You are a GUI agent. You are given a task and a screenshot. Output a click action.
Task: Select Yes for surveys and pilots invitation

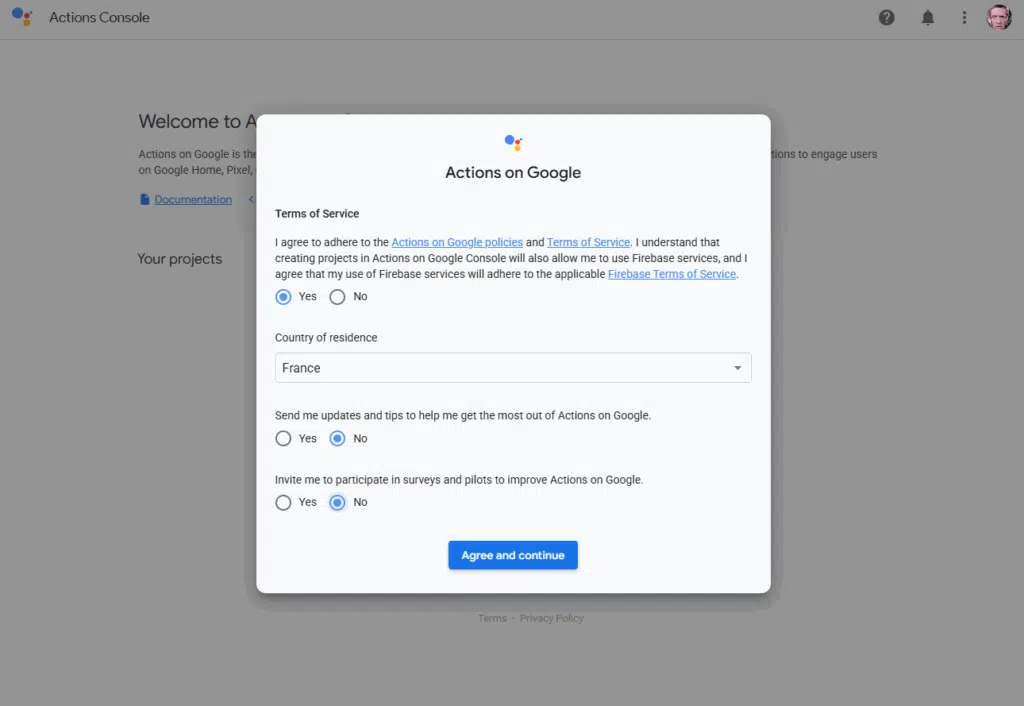coord(284,503)
